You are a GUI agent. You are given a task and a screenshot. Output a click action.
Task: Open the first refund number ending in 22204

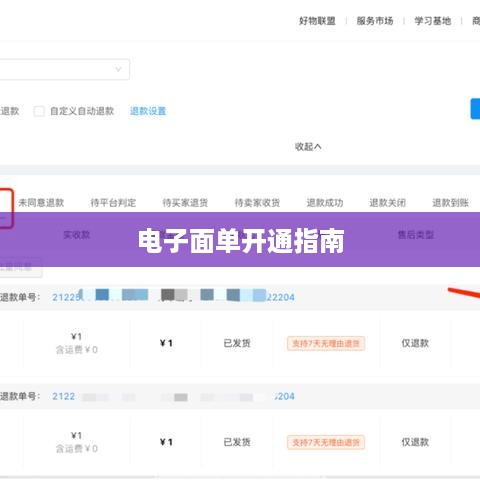tap(173, 297)
